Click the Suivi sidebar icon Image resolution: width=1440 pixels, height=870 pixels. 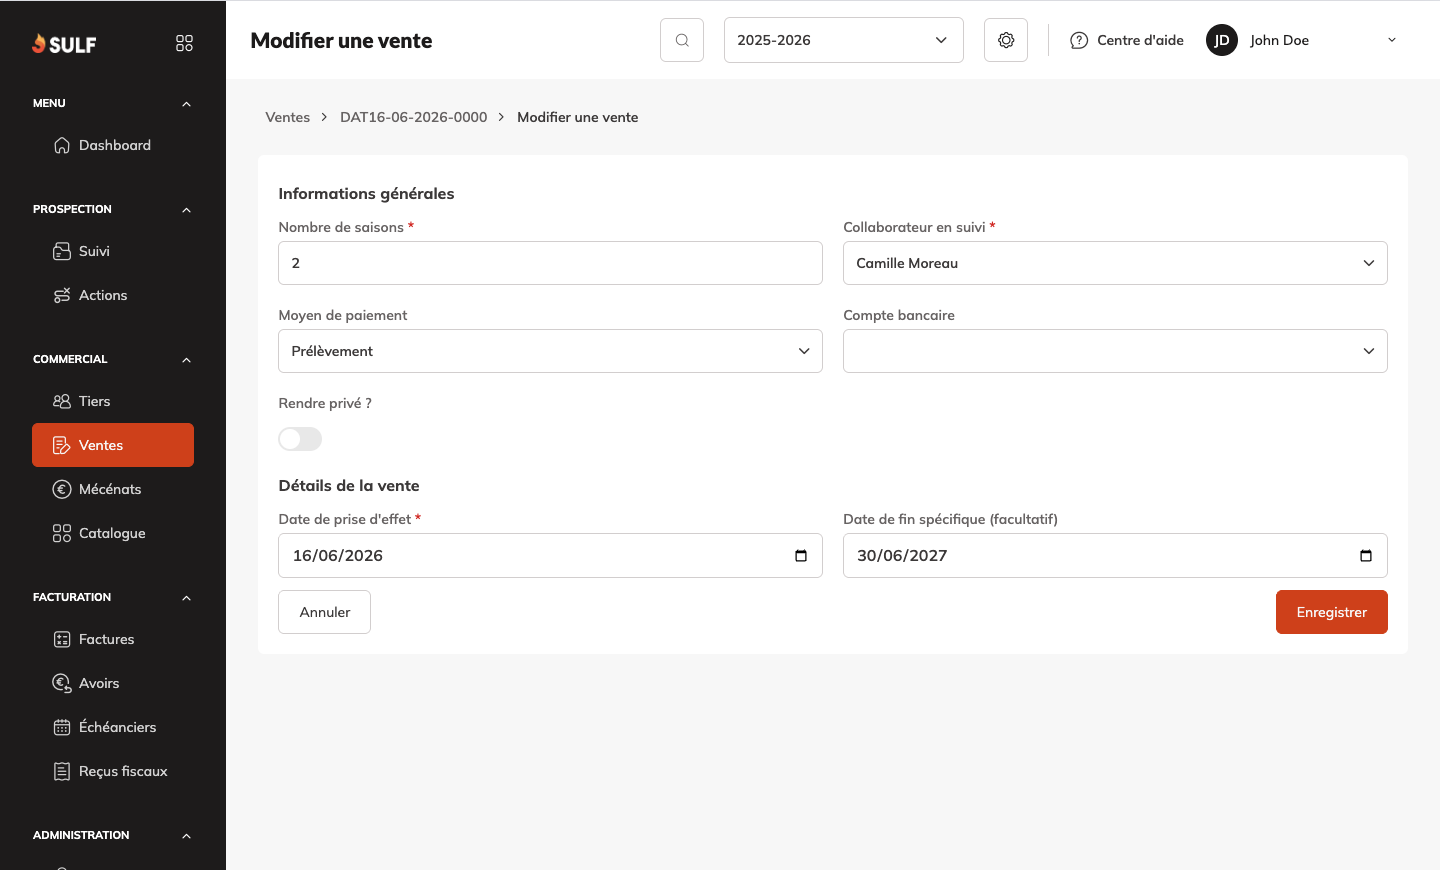[62, 251]
